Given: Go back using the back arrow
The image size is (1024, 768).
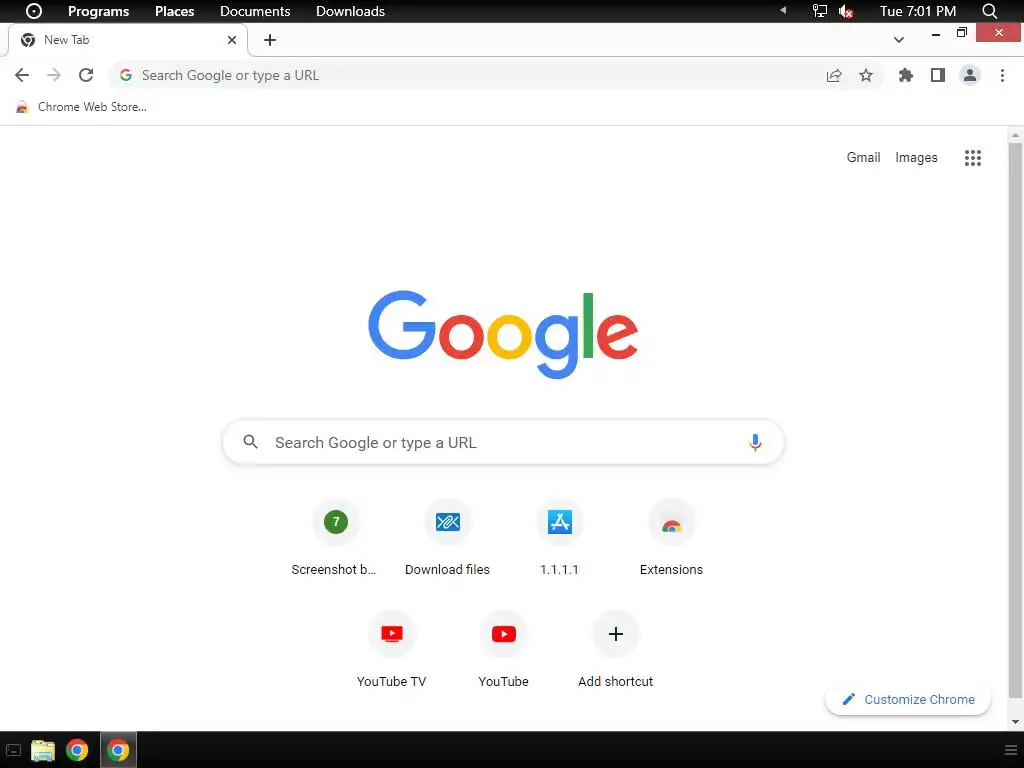Looking at the screenshot, I should point(22,75).
